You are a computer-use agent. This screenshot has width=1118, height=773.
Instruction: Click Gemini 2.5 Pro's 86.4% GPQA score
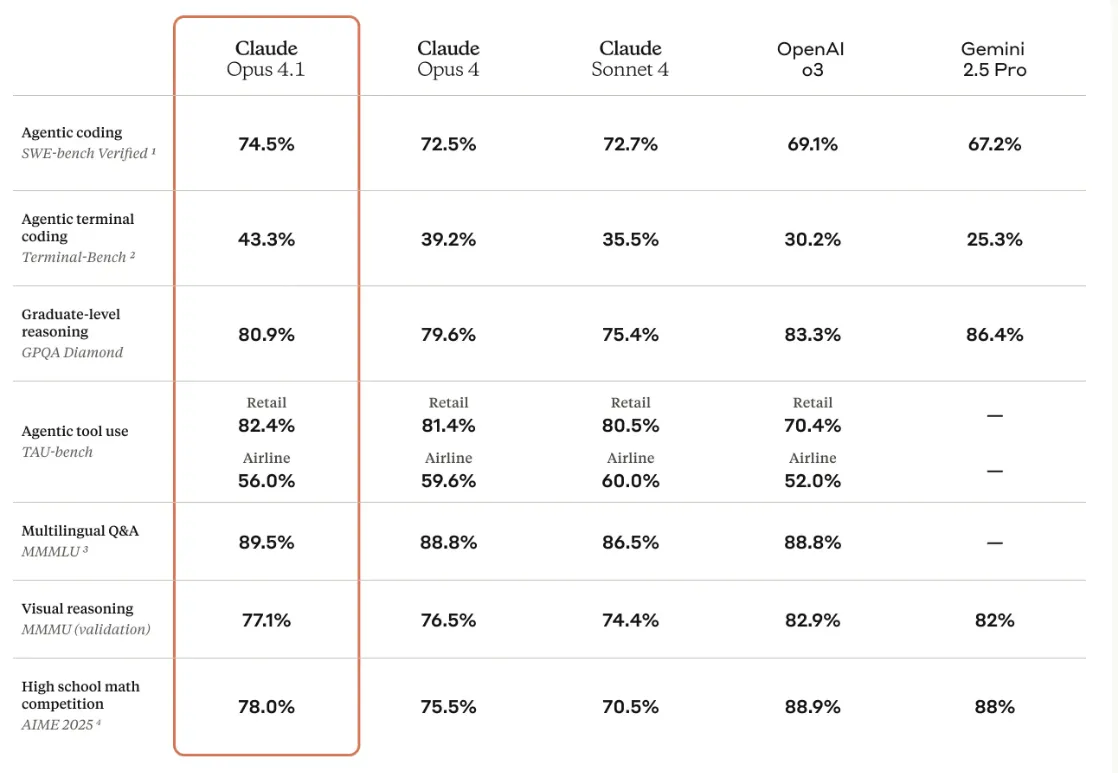pos(994,335)
